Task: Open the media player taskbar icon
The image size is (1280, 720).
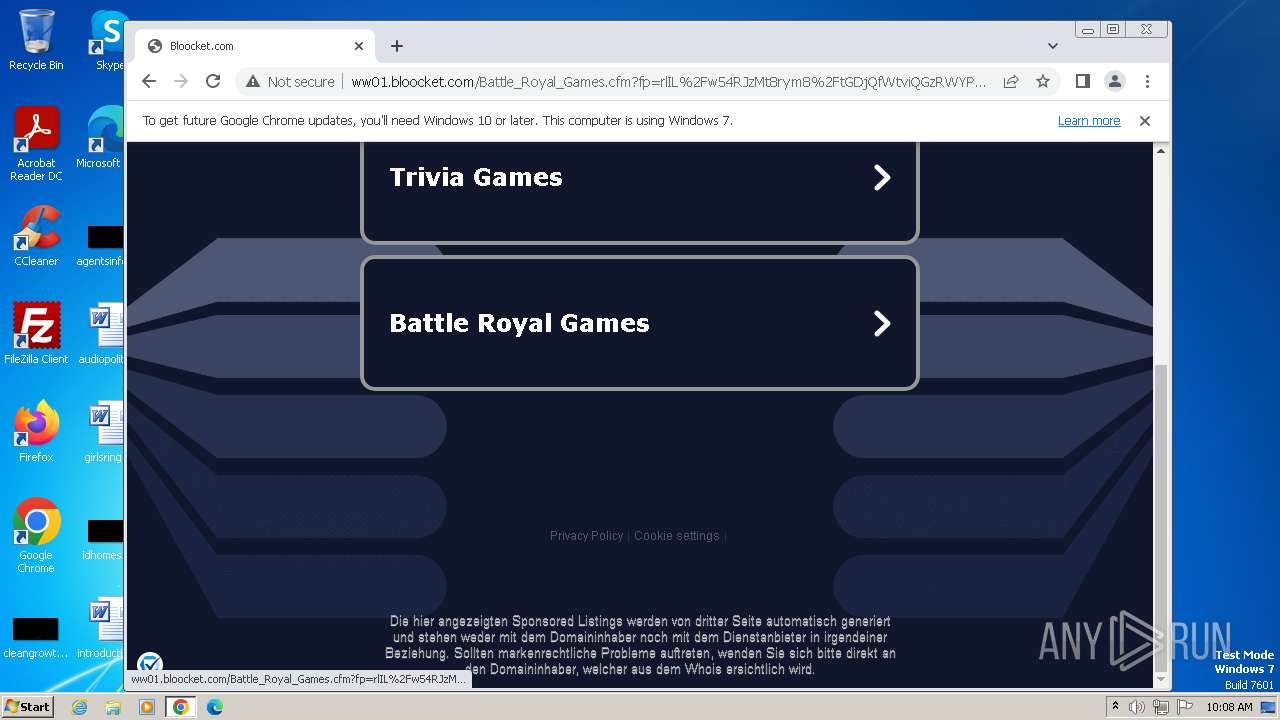Action: (147, 707)
